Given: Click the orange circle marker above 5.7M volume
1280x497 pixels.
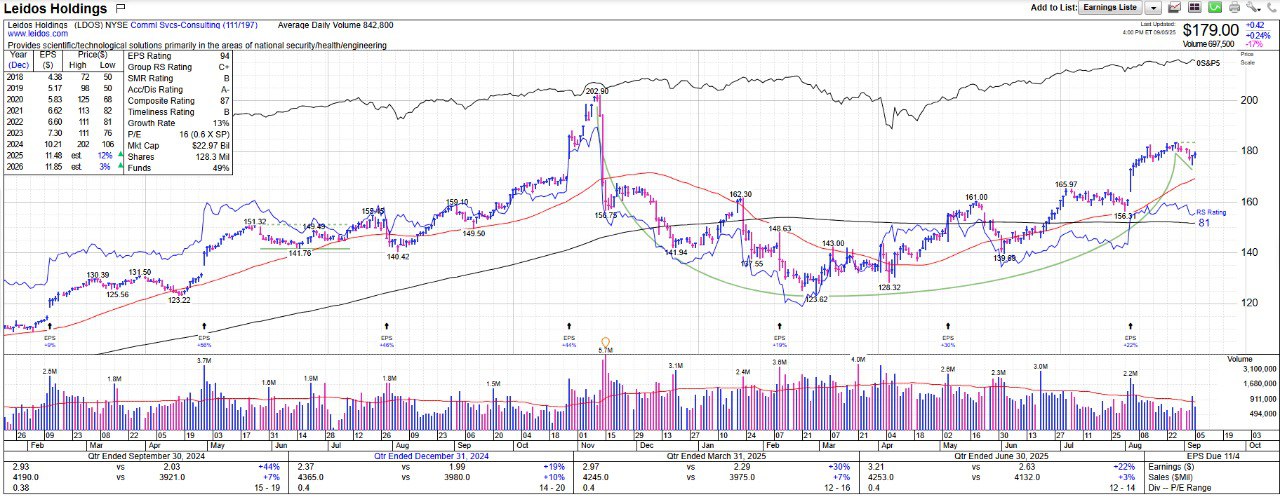Looking at the screenshot, I should 604,340.
